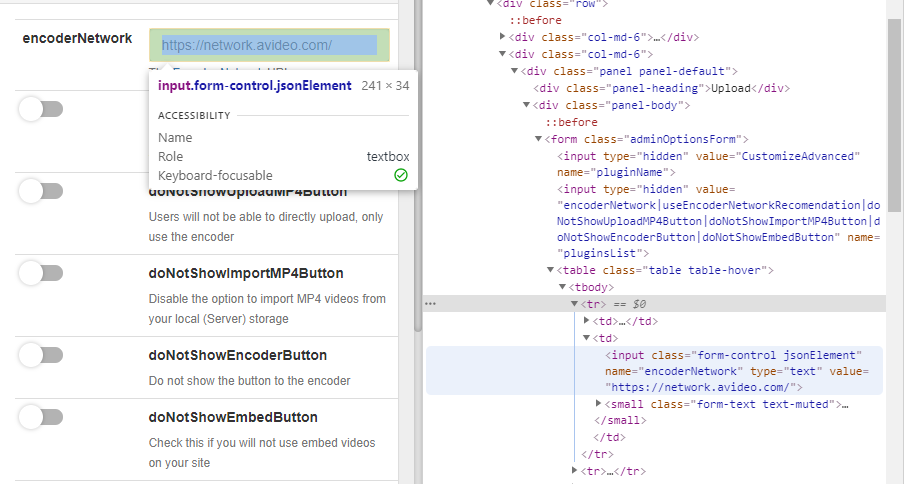Collapse the expanded td node

click(x=586, y=338)
